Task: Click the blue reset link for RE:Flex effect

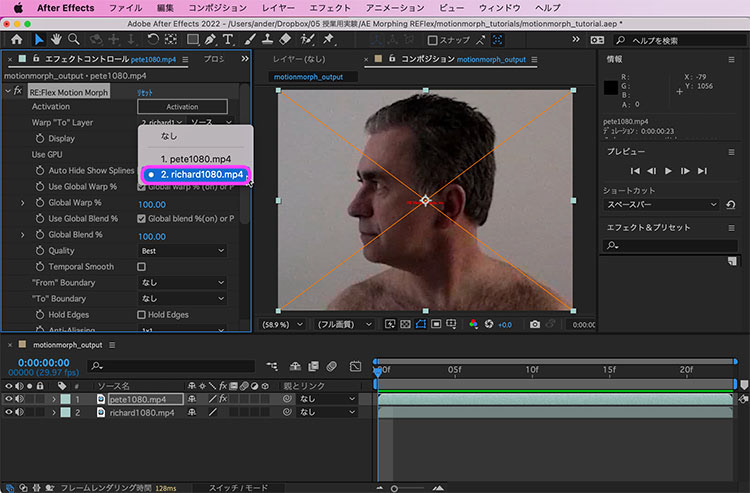Action: tap(144, 93)
